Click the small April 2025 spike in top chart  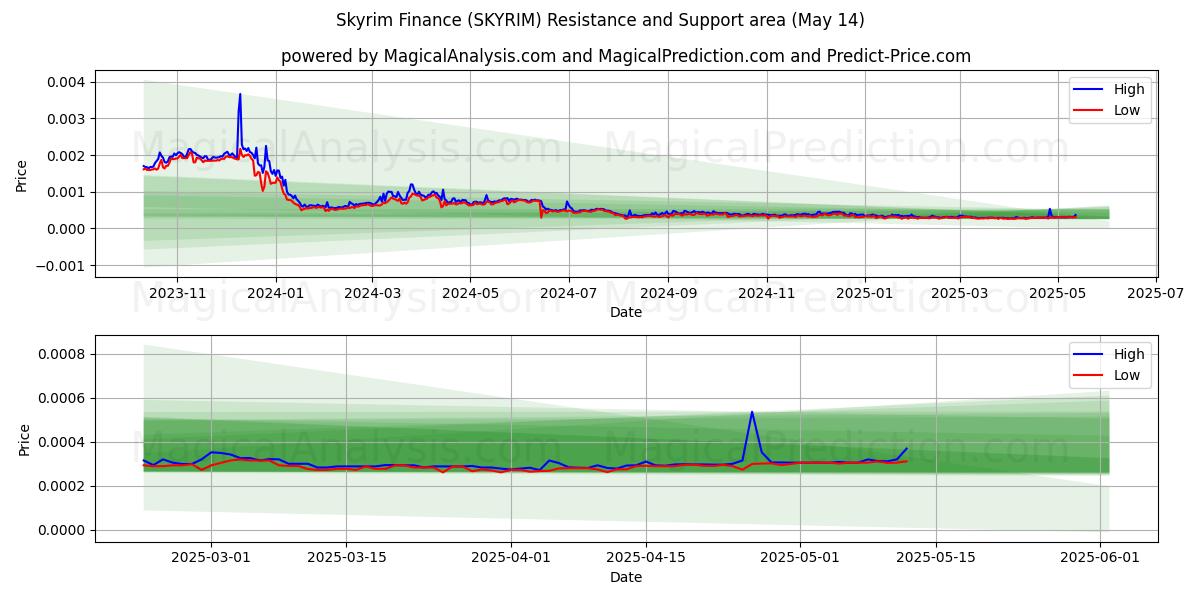1050,209
